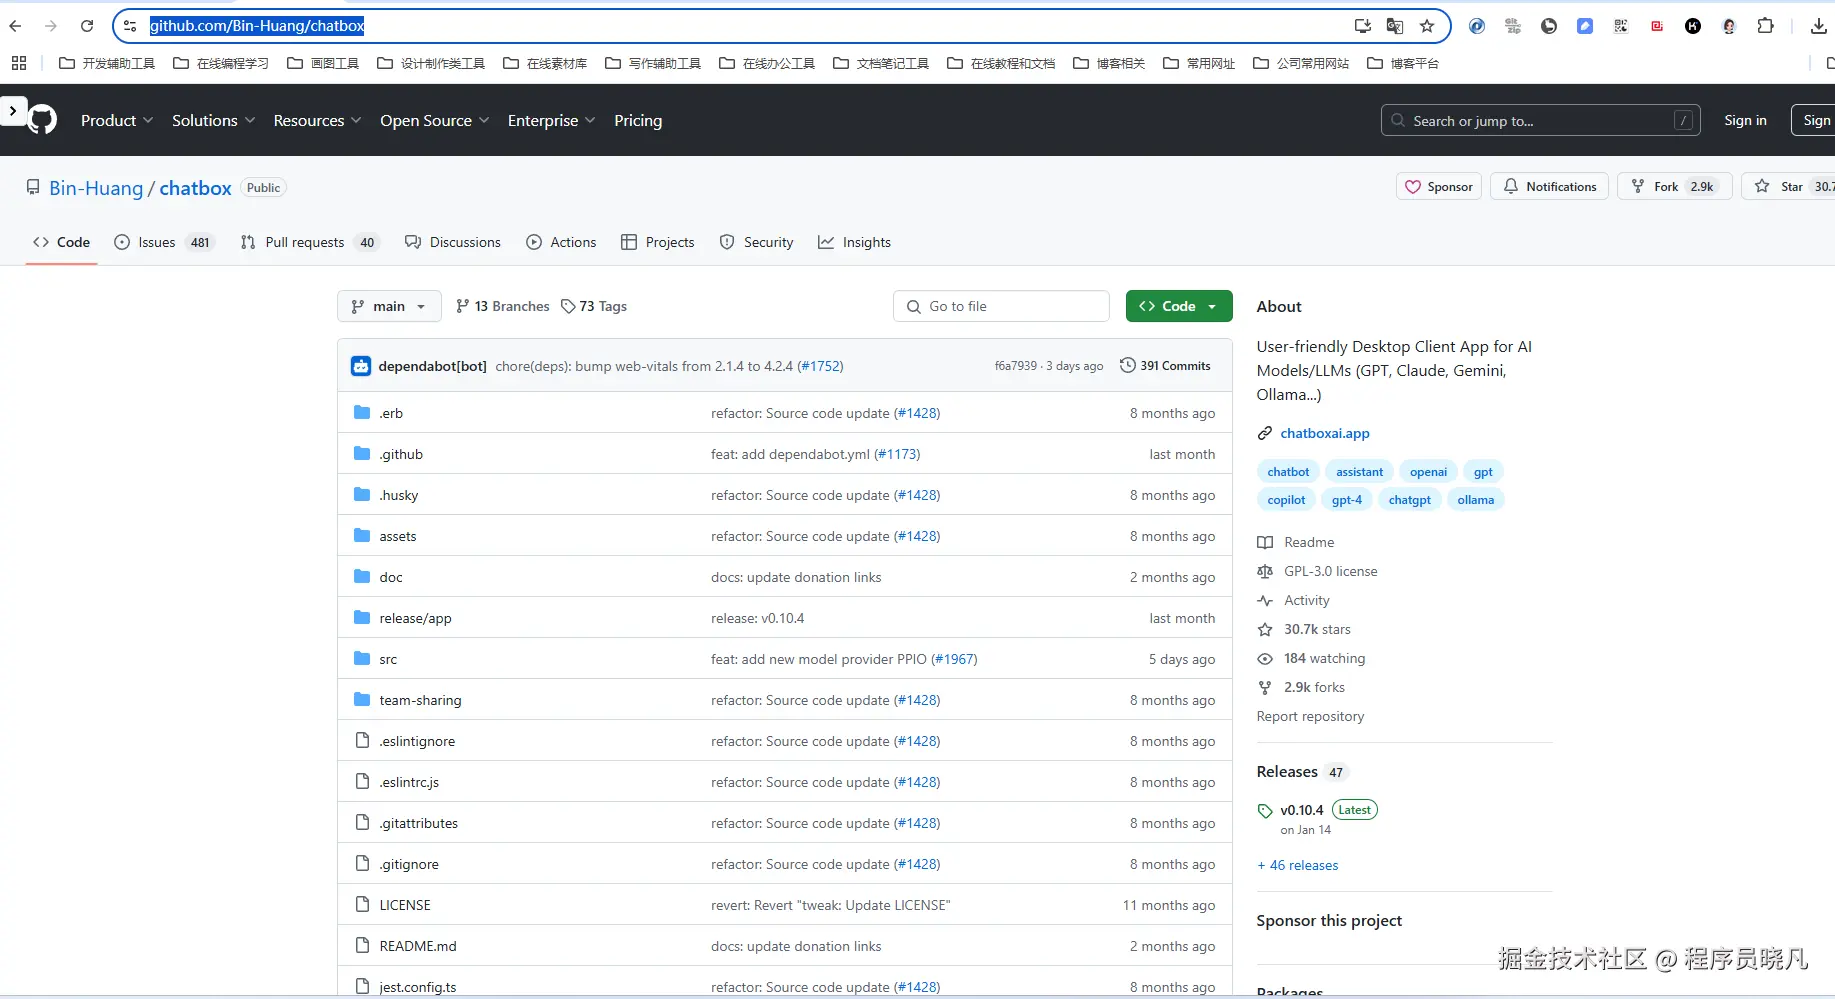The height and width of the screenshot is (999, 1835).
Task: Click the Sponsor heart button
Action: tap(1439, 187)
